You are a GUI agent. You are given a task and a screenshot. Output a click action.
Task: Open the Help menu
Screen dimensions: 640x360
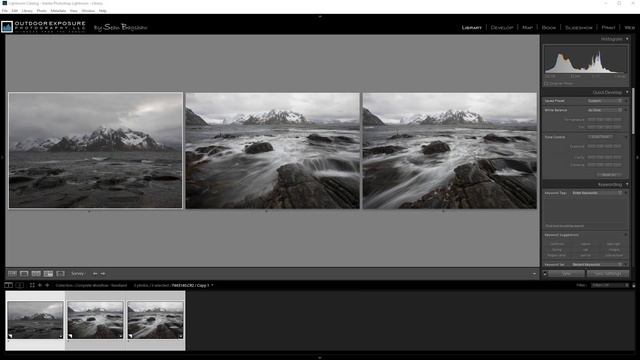103,11
